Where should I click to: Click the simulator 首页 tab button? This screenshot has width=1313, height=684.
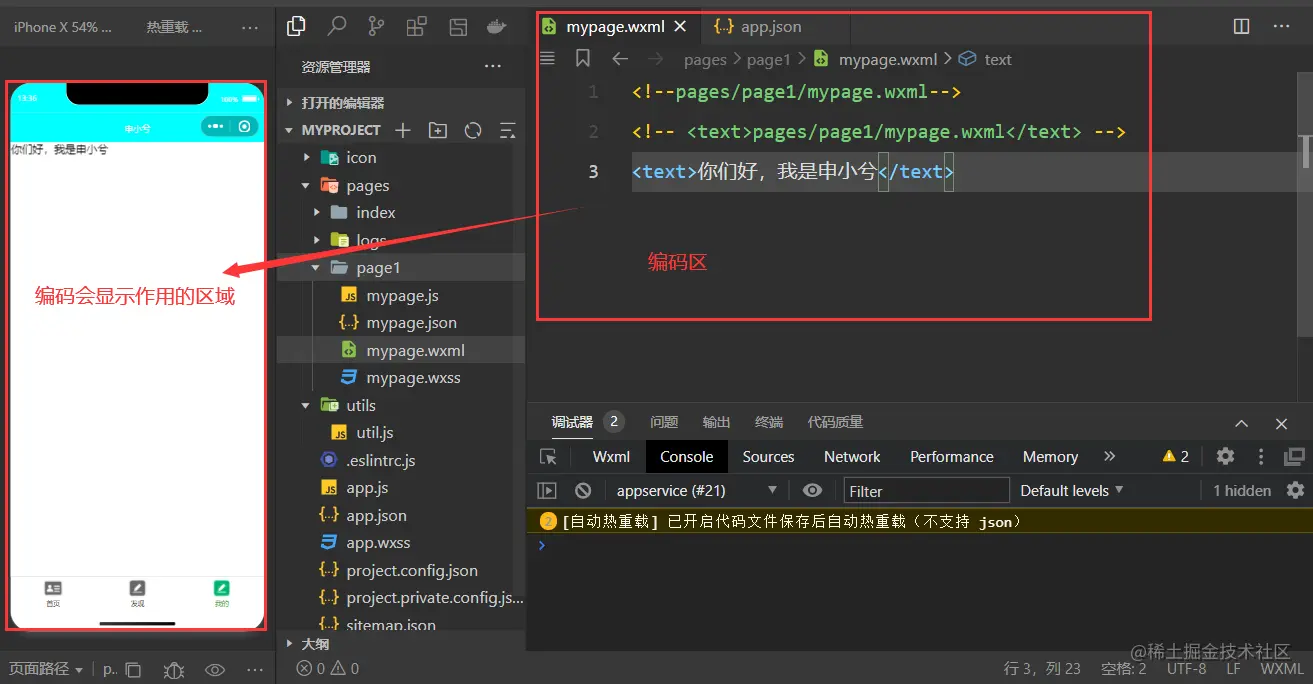[53, 594]
